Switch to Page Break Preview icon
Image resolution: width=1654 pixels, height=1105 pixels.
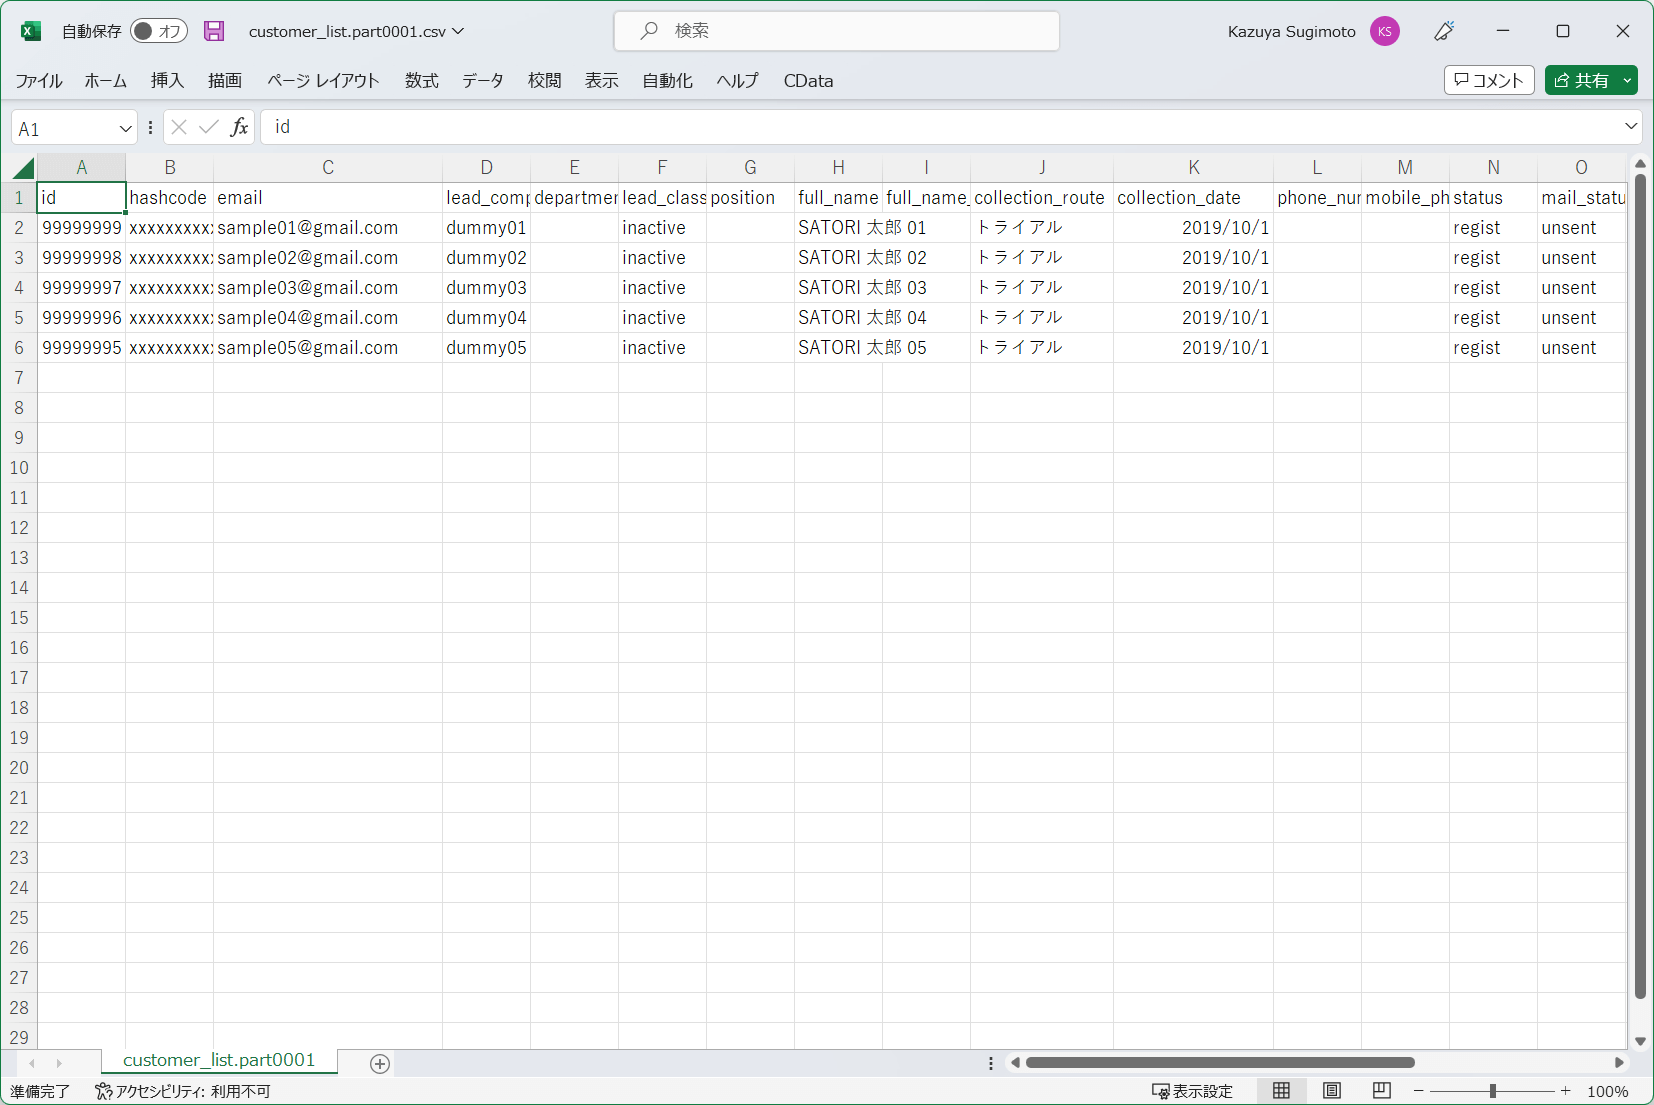tap(1382, 1091)
